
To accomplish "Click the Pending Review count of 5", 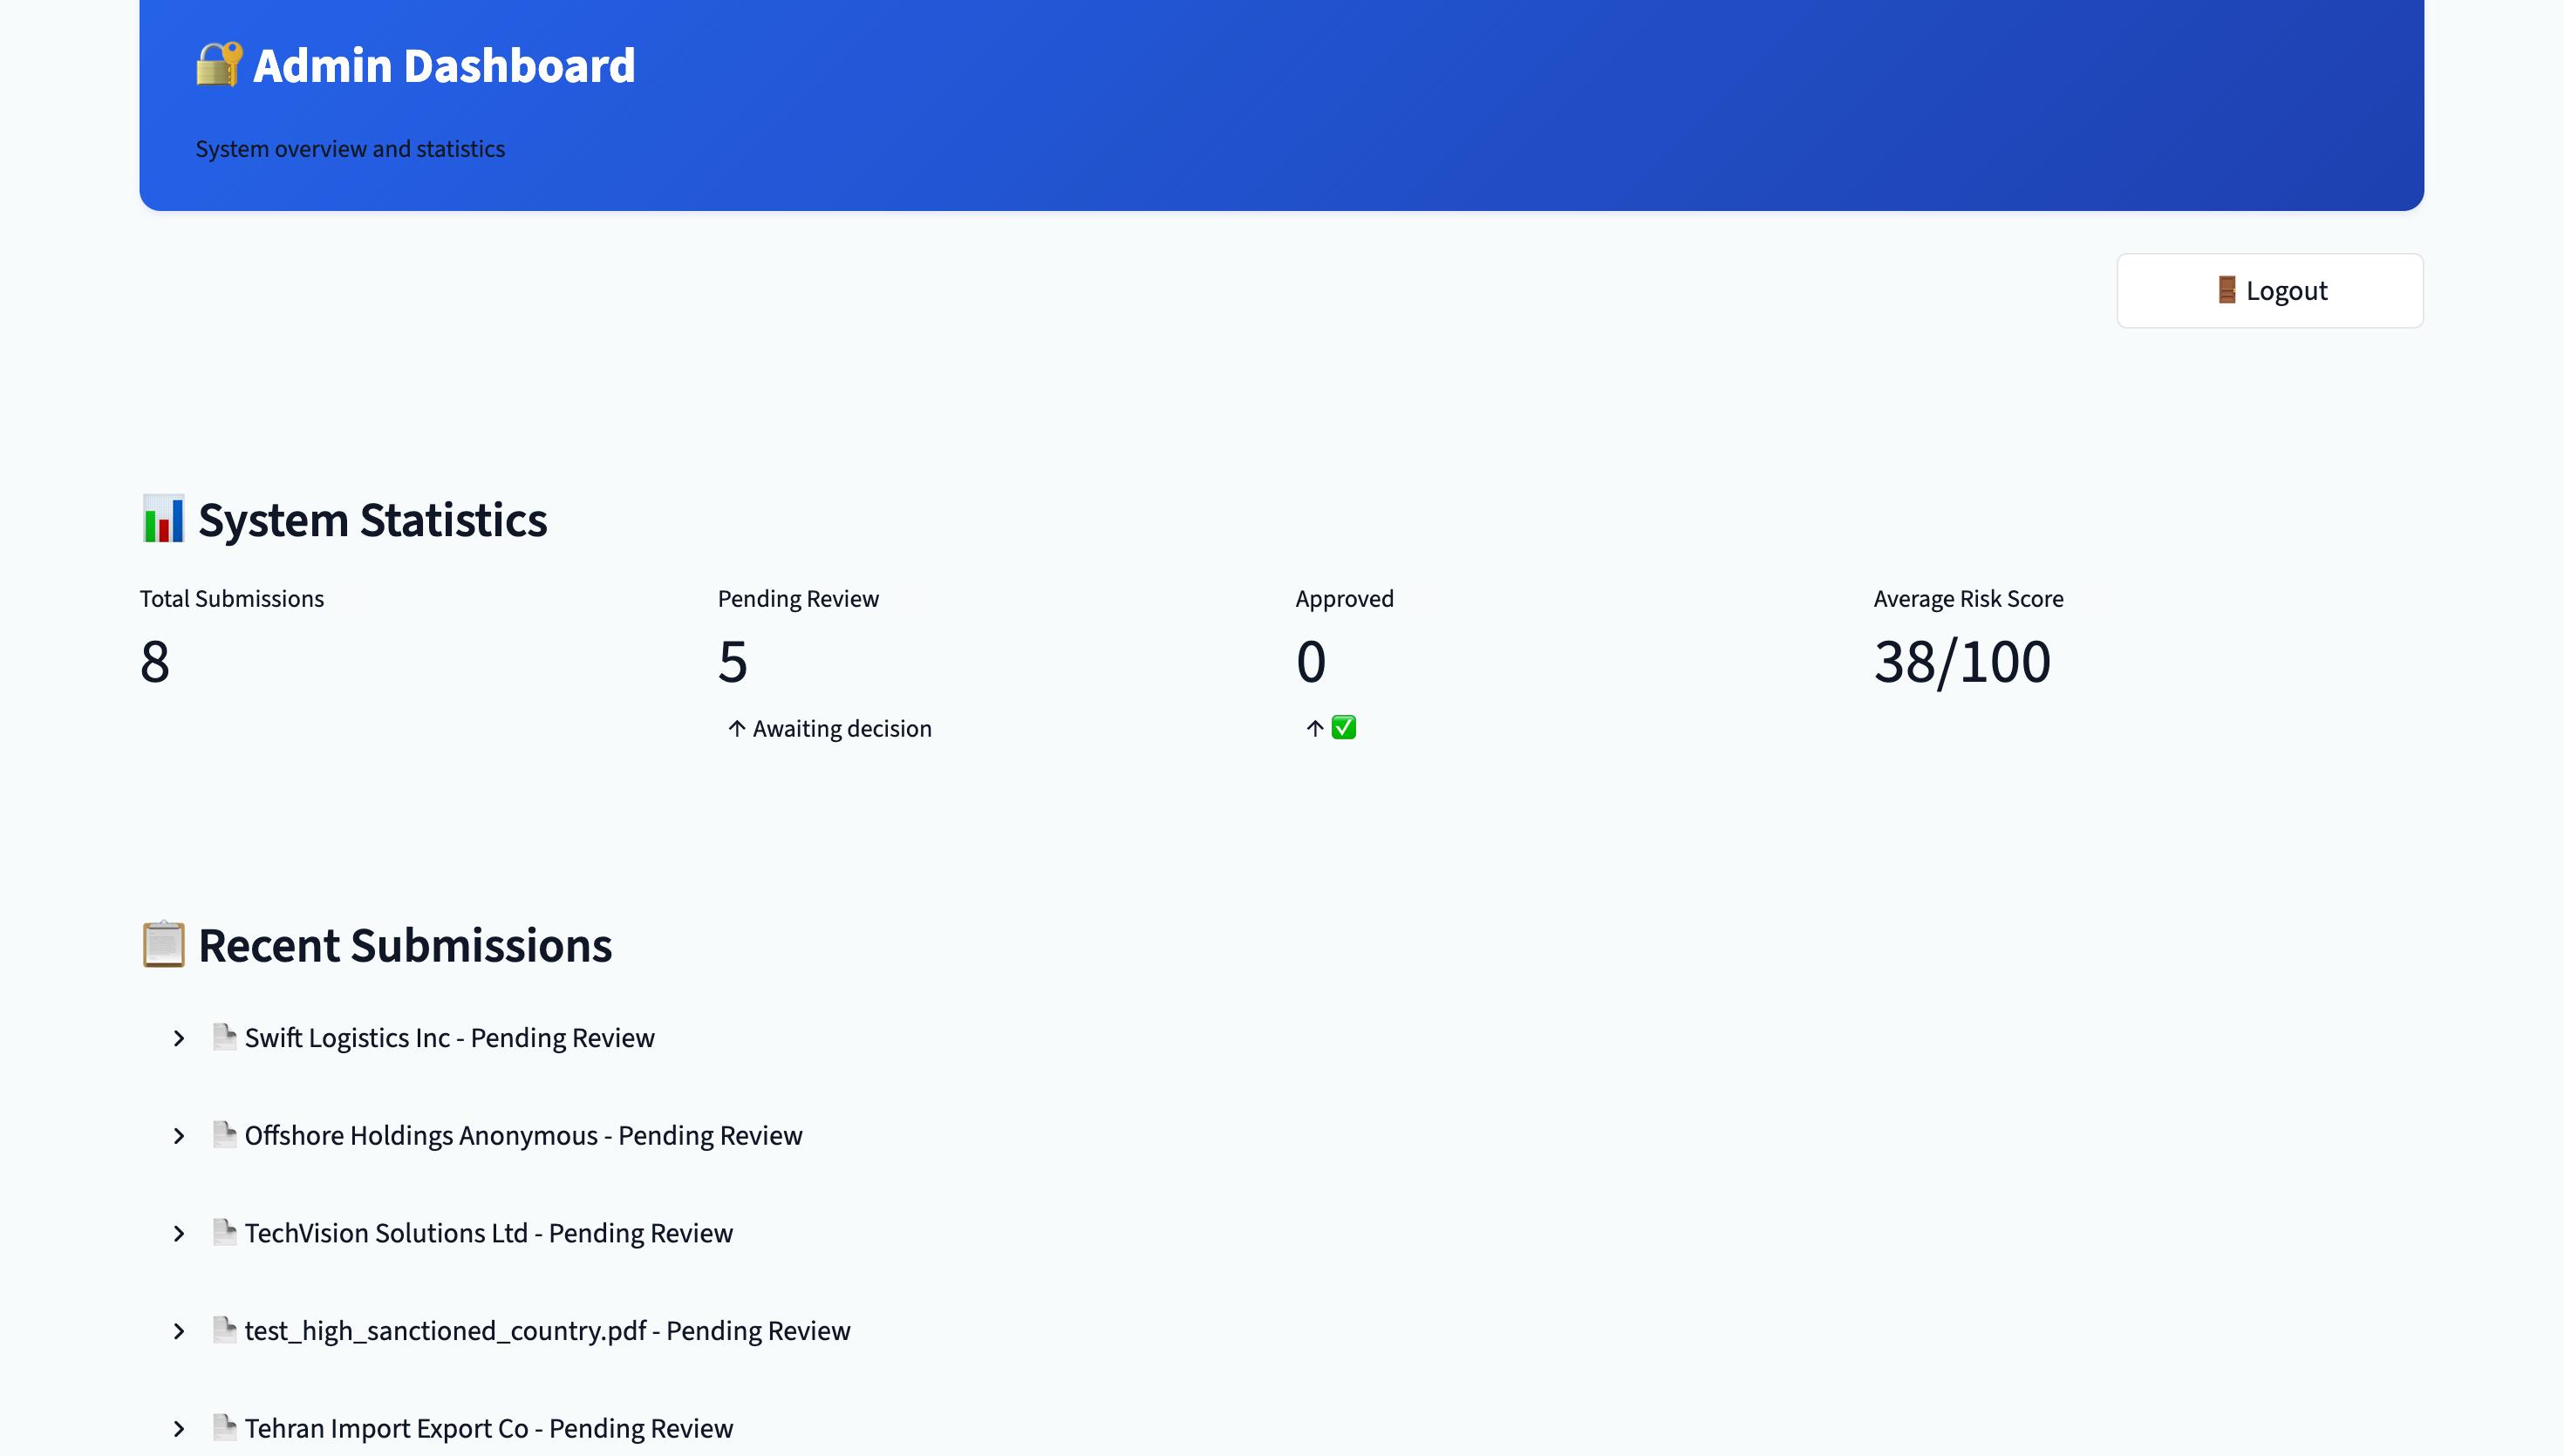I will [x=733, y=662].
